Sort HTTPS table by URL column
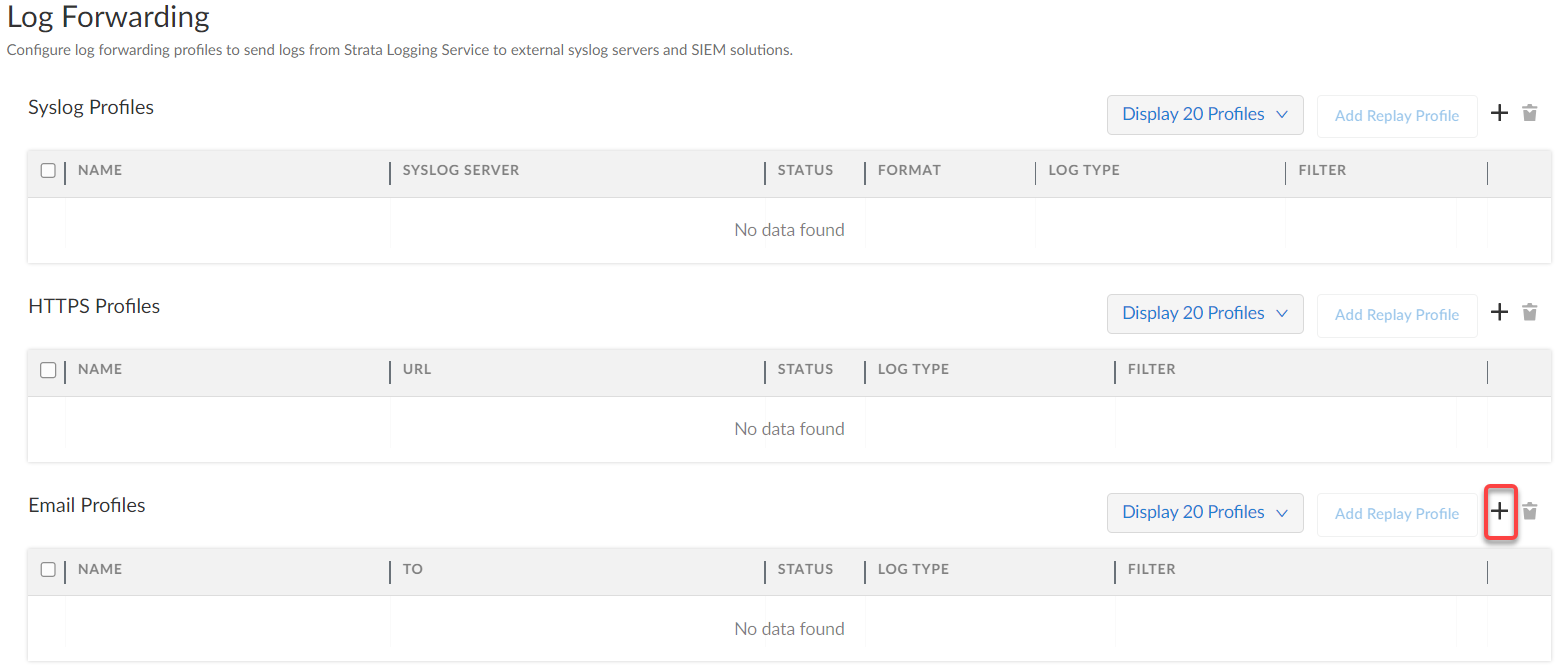Viewport: 1556px width, 669px height. click(417, 369)
